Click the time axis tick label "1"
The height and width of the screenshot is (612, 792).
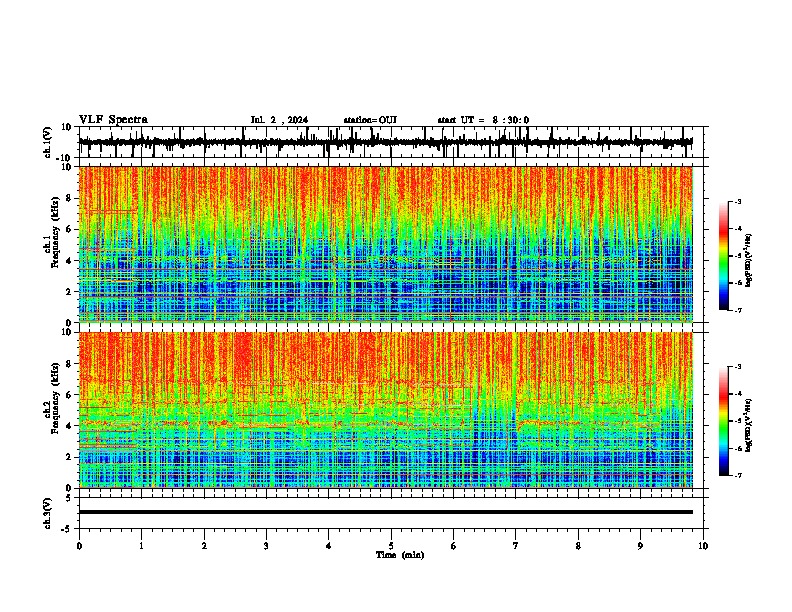[x=141, y=546]
